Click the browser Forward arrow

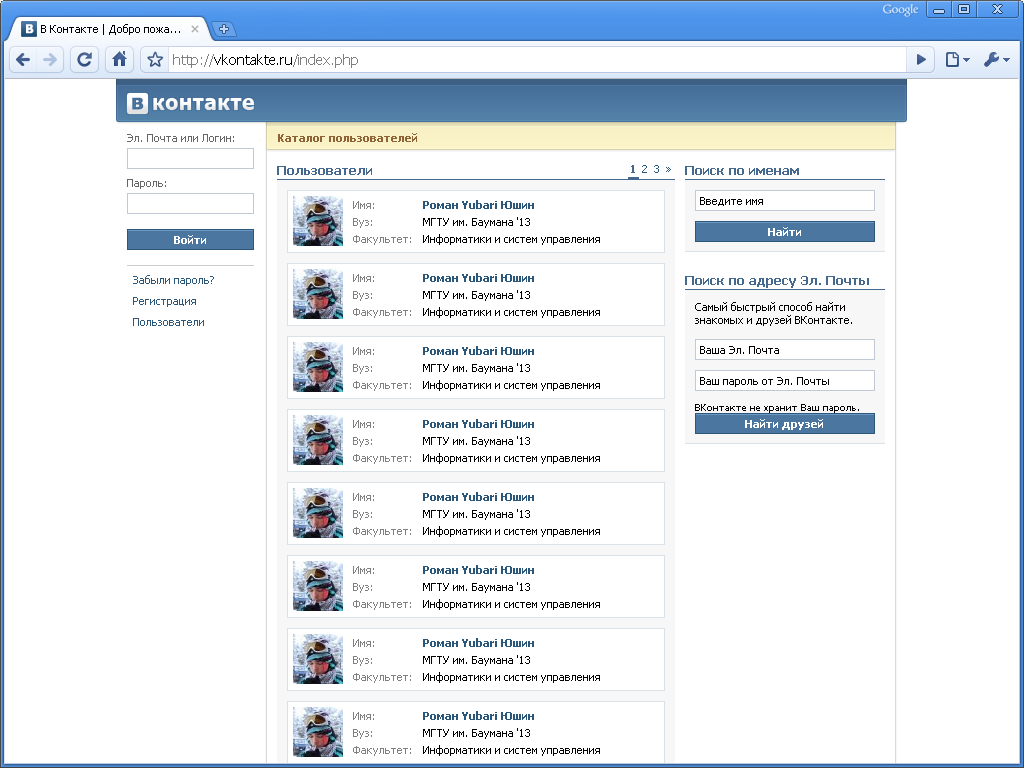click(50, 60)
